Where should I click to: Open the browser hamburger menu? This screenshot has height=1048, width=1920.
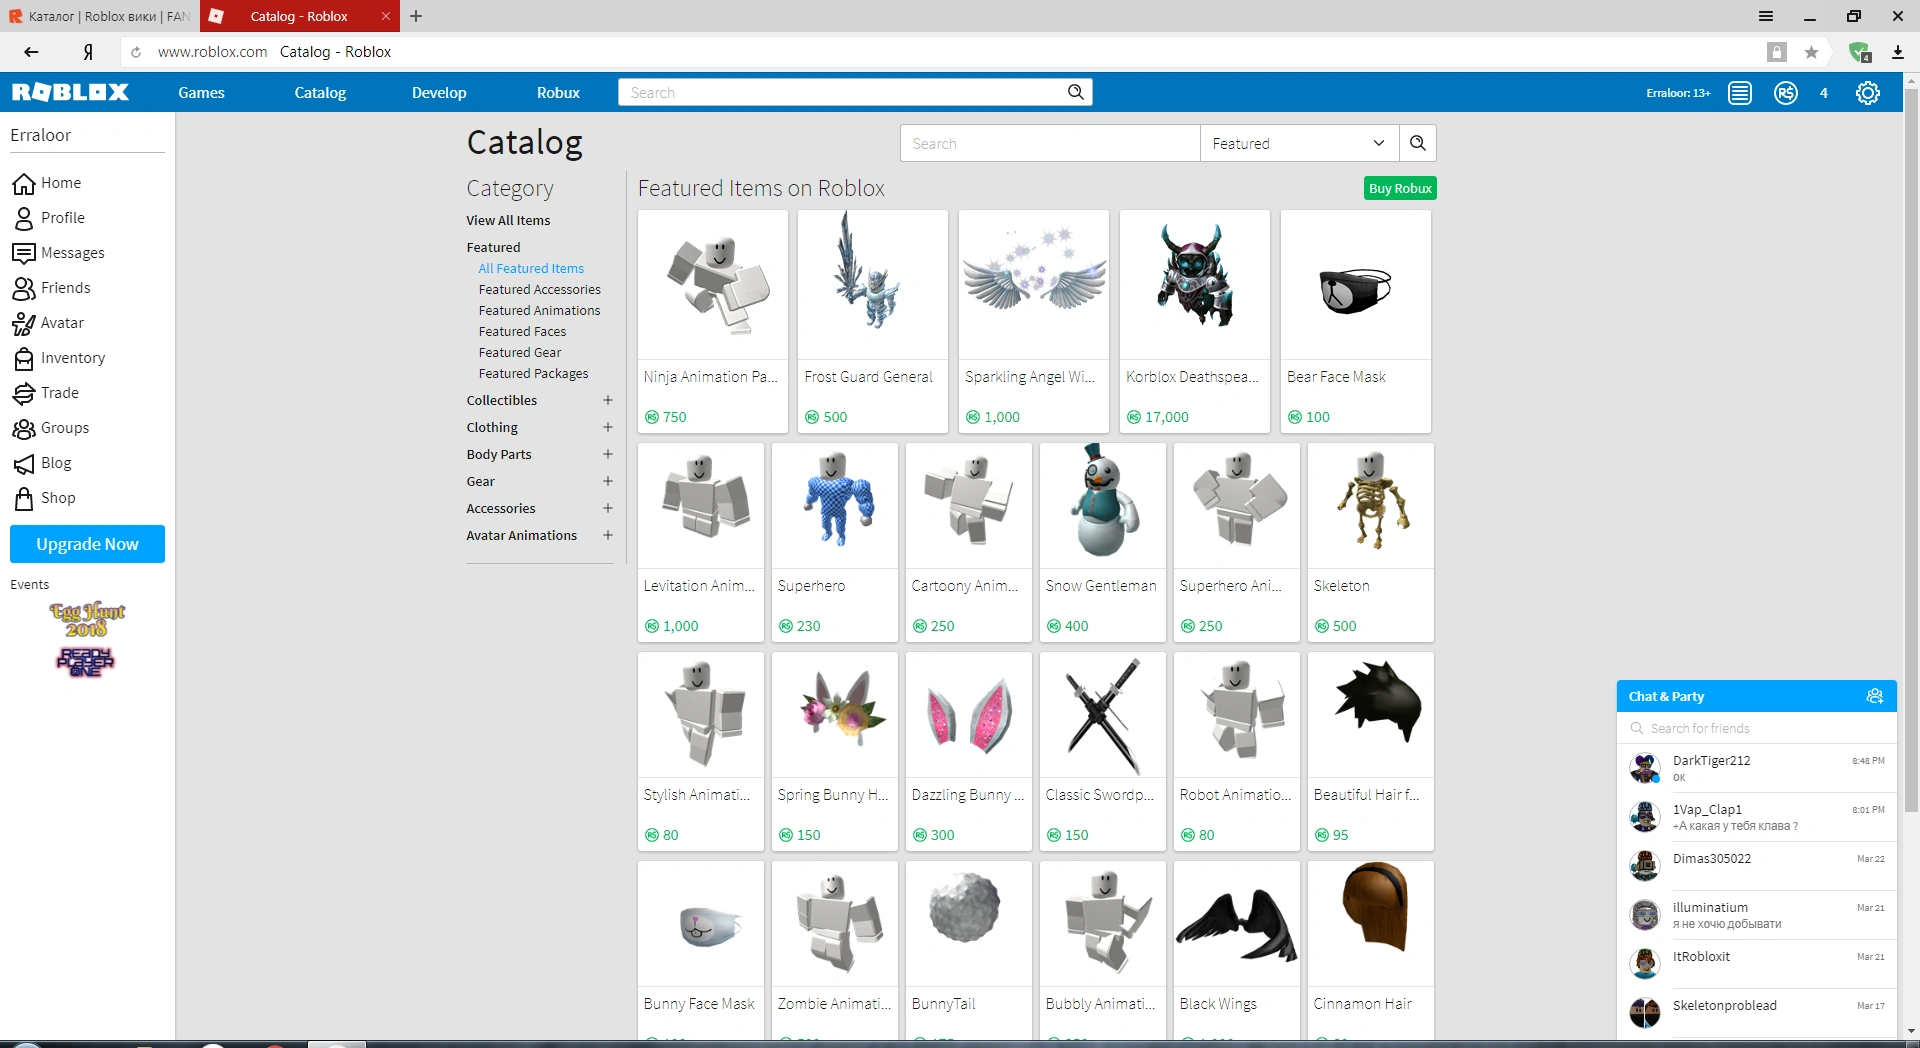(x=1766, y=16)
